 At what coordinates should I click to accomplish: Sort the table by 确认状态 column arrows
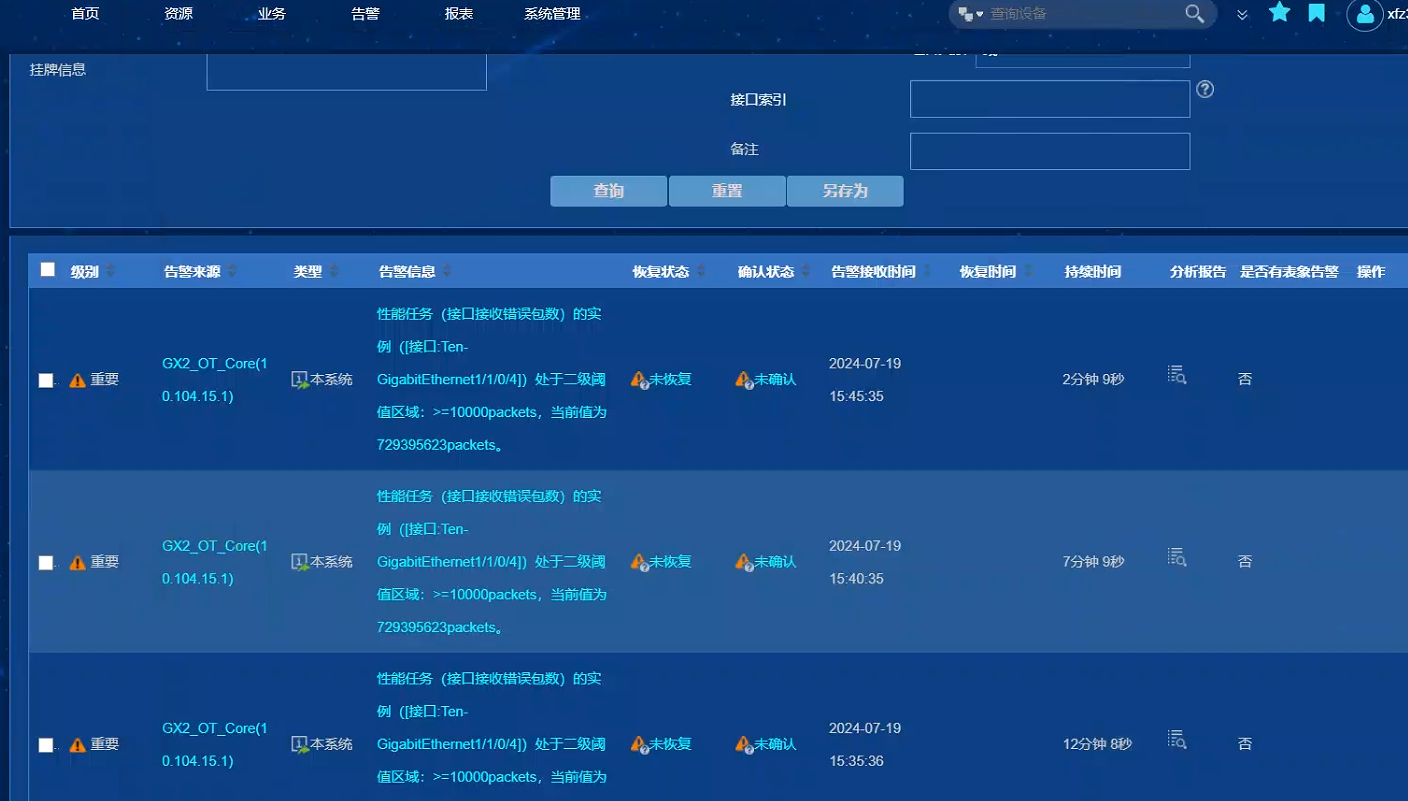click(x=806, y=271)
